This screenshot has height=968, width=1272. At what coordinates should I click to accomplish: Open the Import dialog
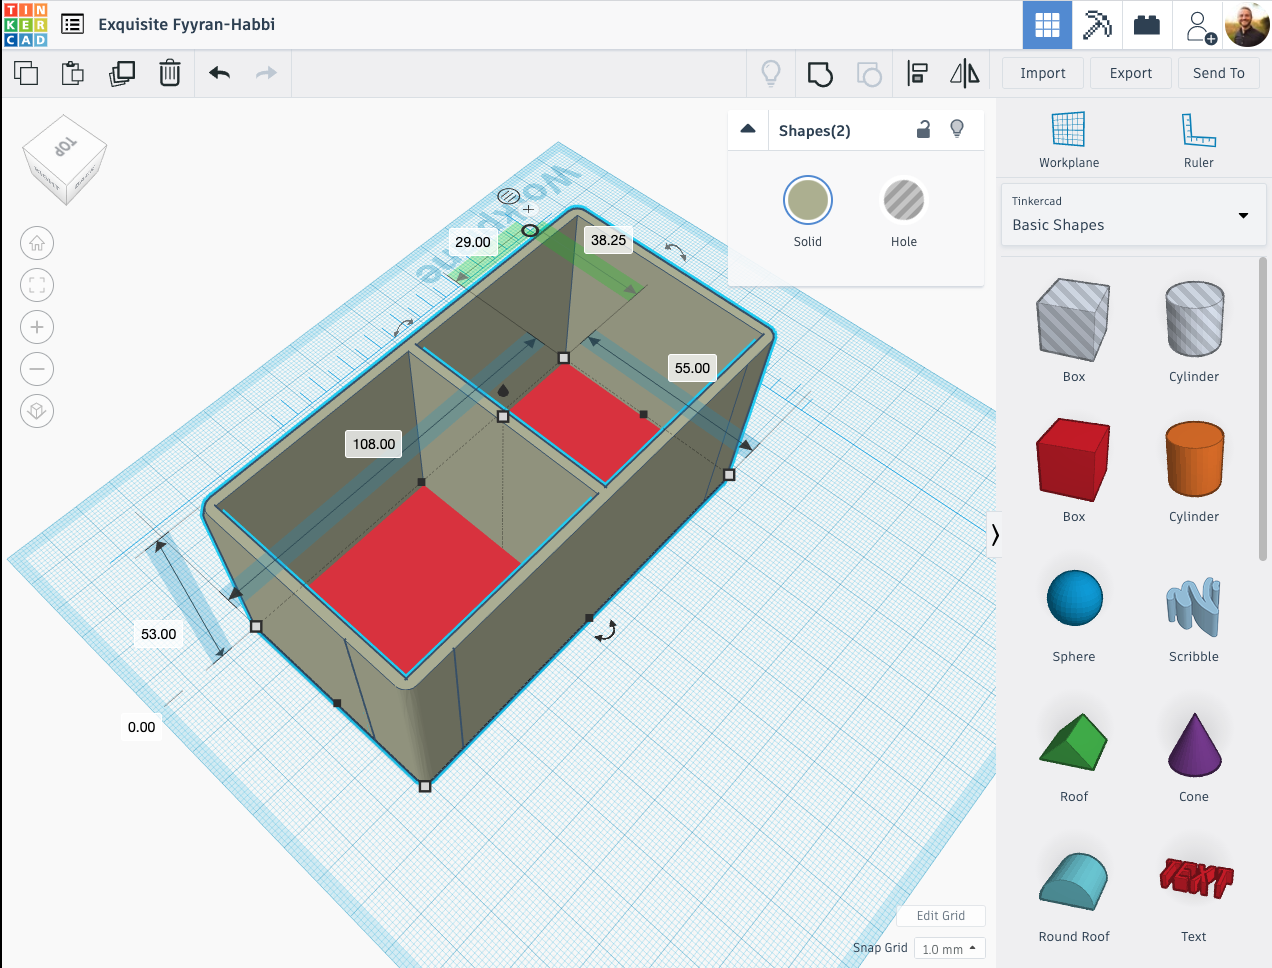[1043, 73]
